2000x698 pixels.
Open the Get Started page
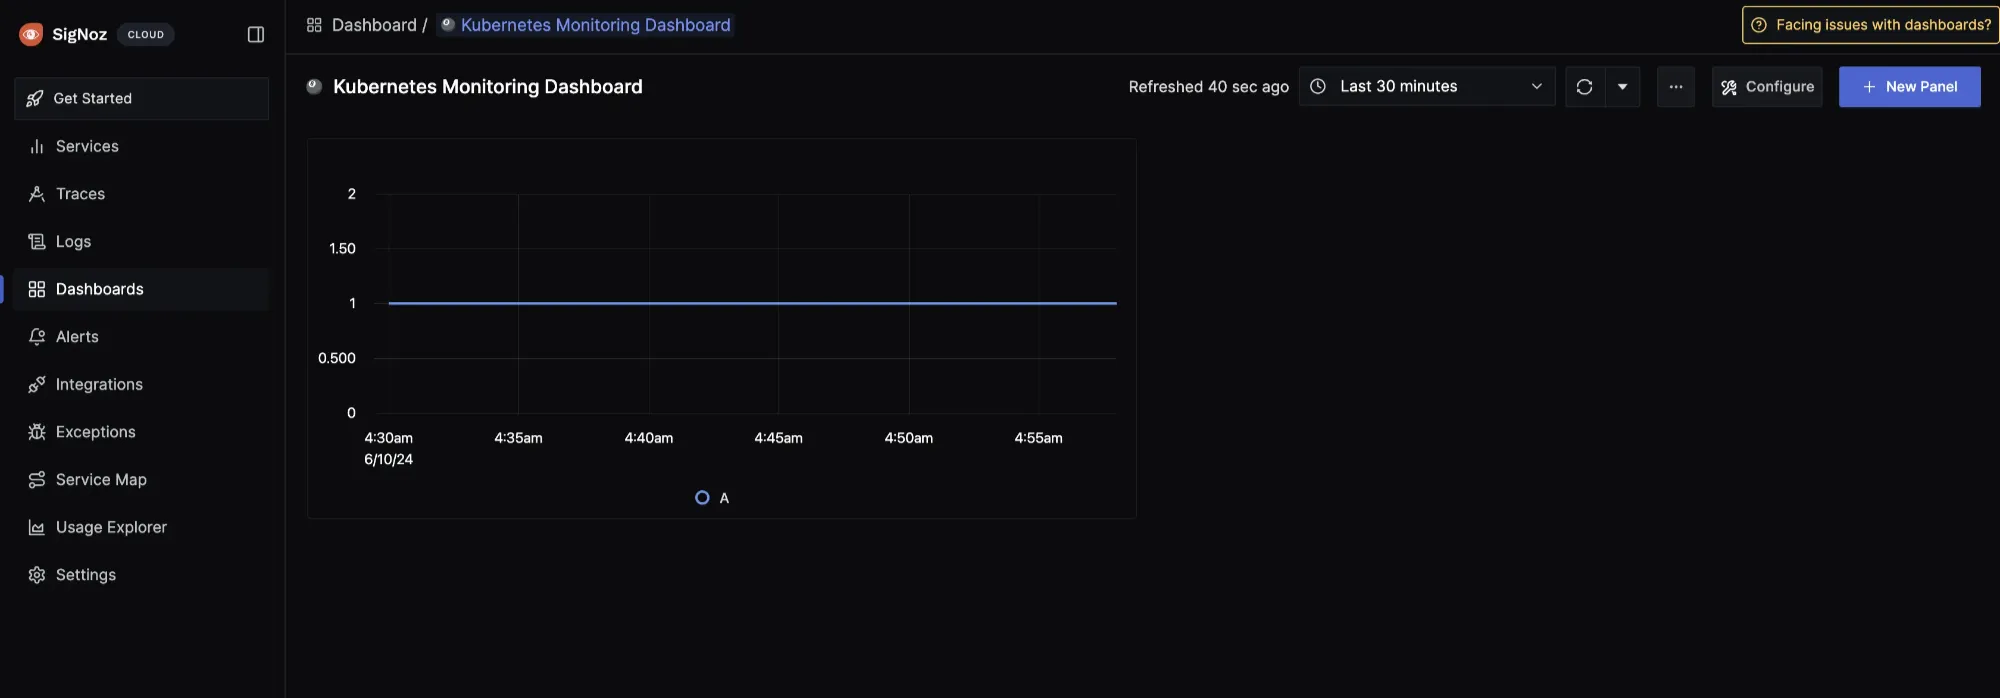[x=142, y=98]
